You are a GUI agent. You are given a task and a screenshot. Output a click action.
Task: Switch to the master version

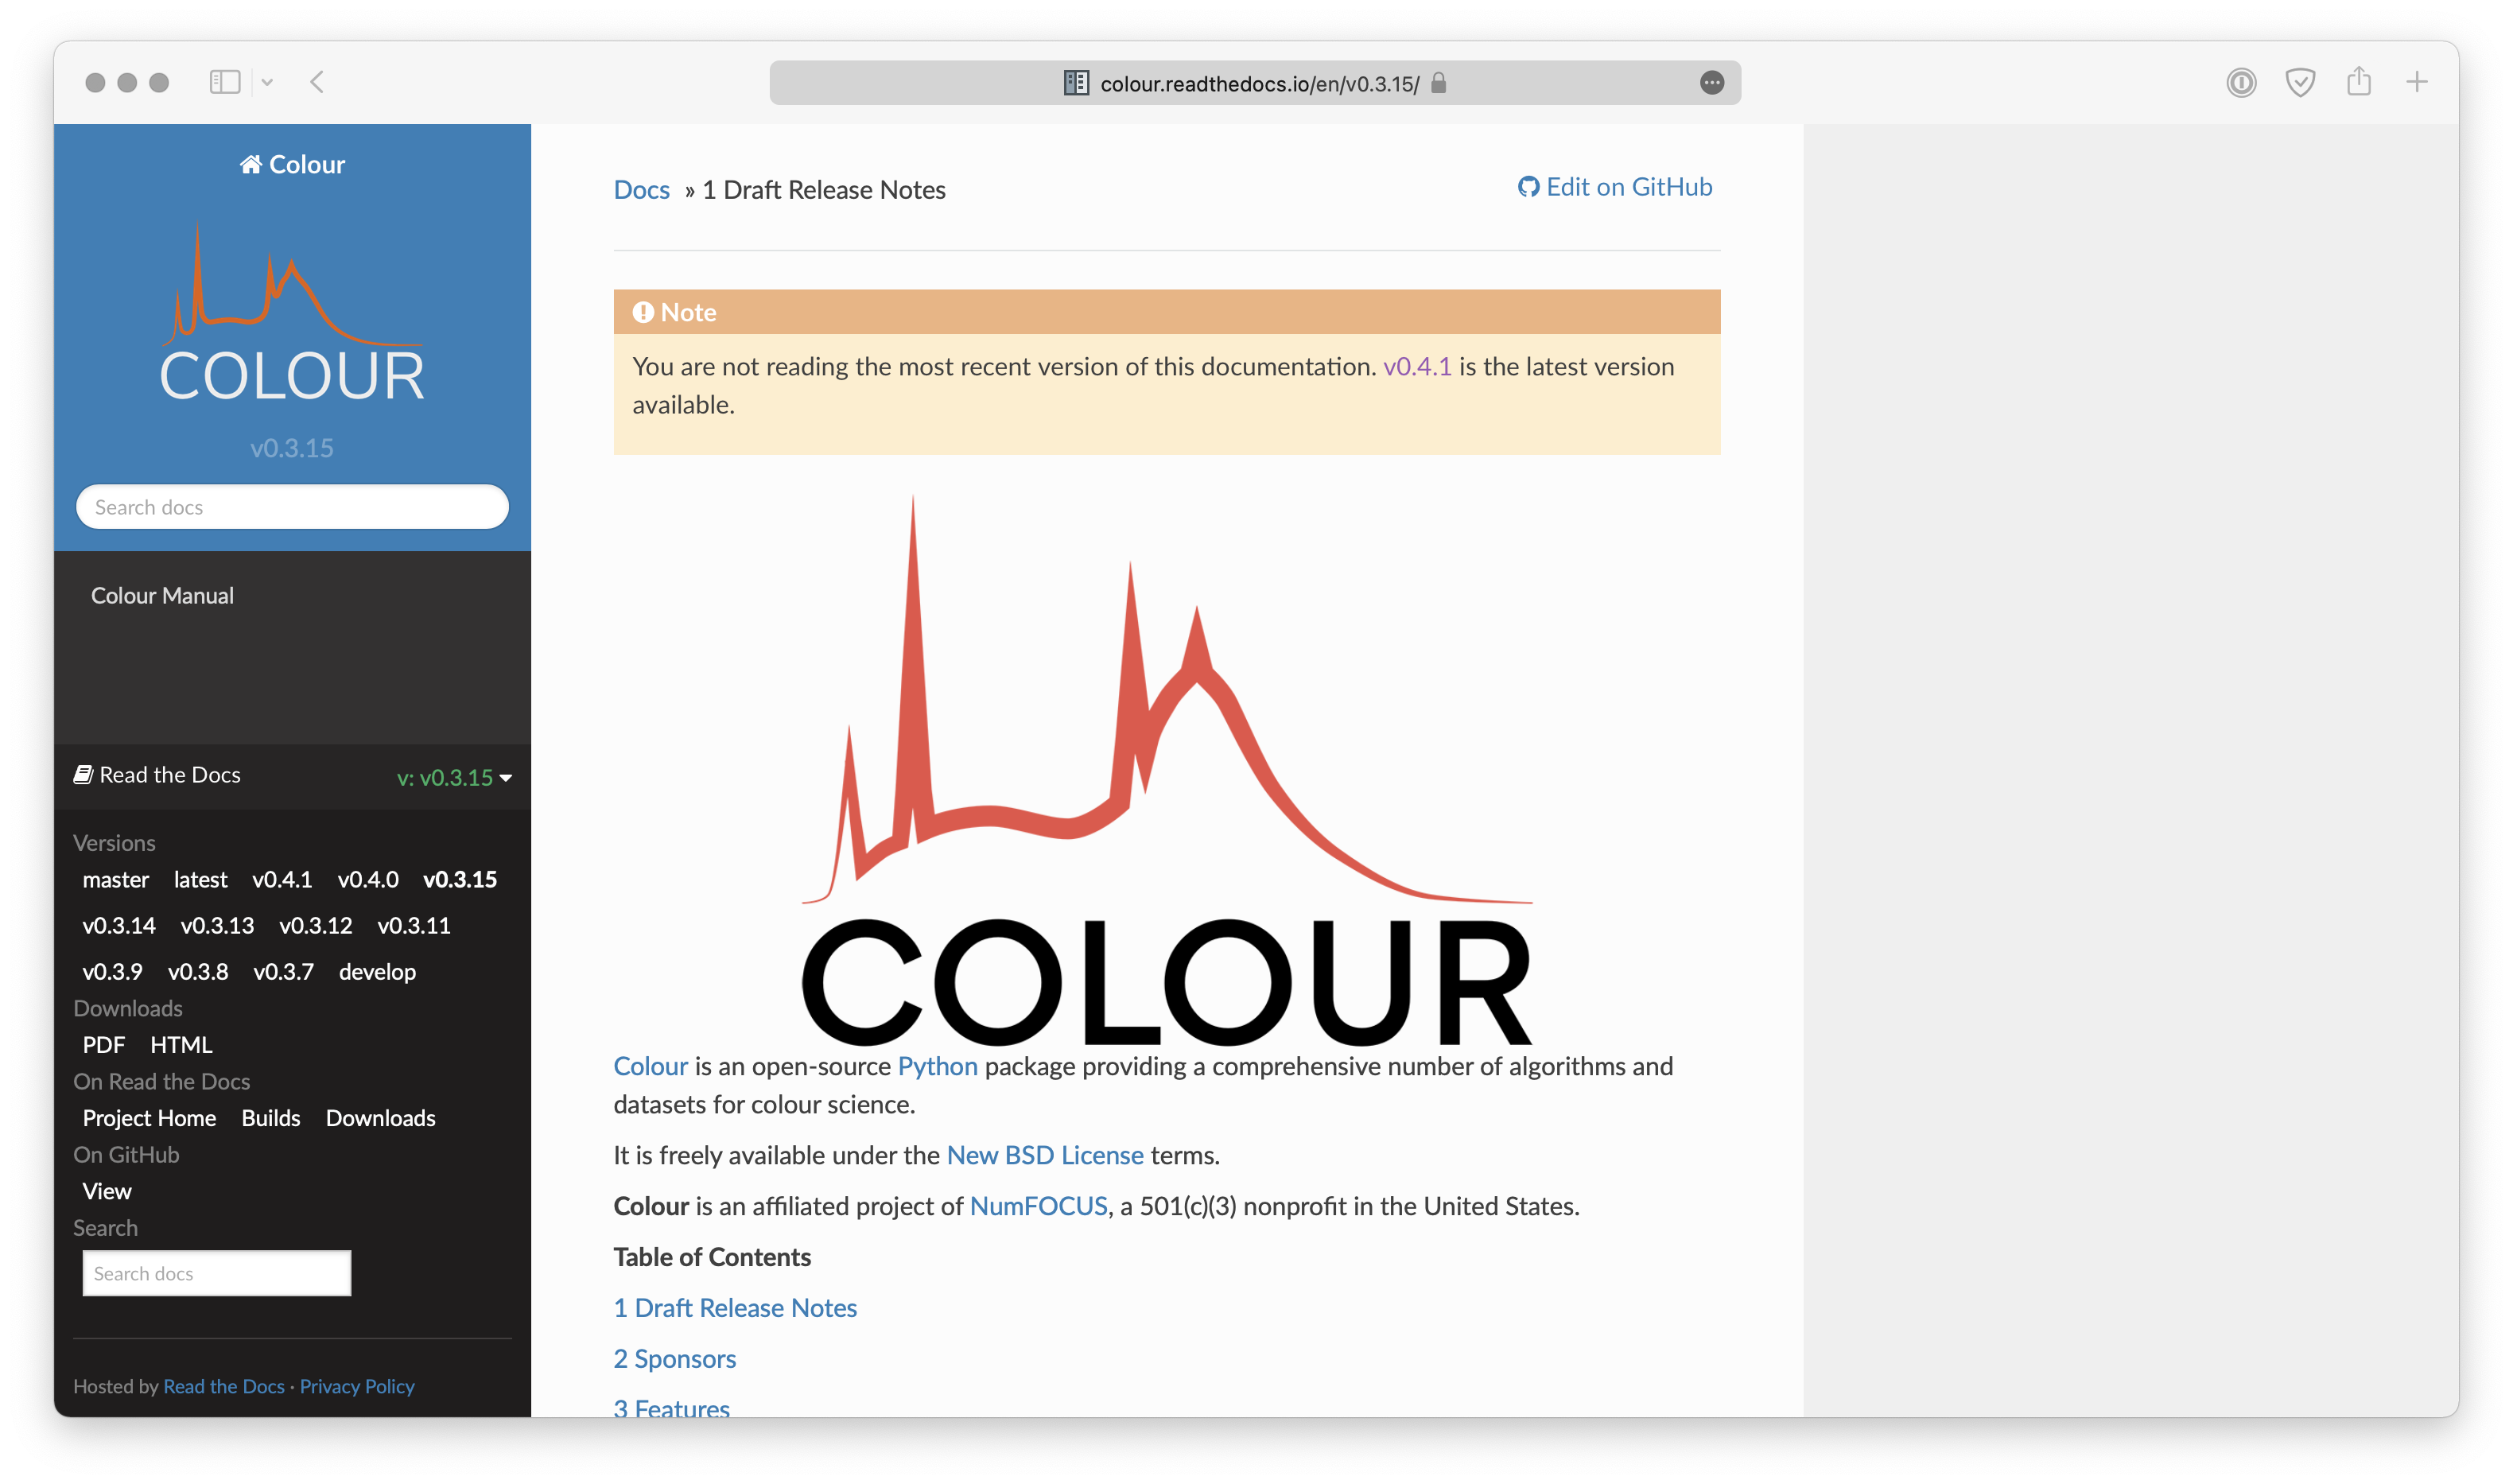click(x=116, y=880)
